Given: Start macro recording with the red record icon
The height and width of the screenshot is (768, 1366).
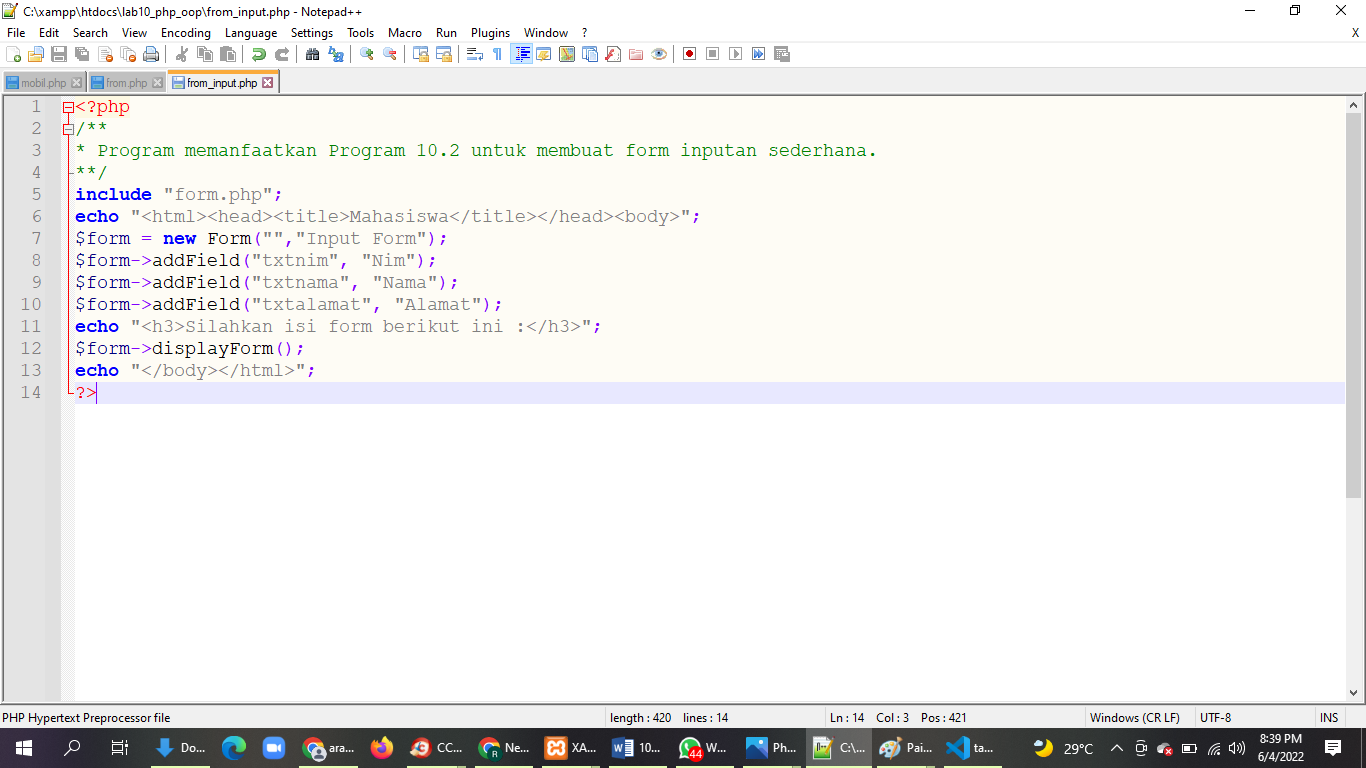Looking at the screenshot, I should click(x=690, y=54).
